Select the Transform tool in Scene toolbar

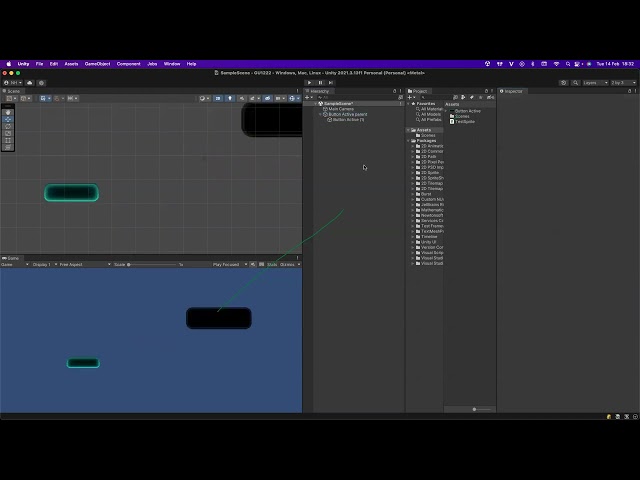8,147
